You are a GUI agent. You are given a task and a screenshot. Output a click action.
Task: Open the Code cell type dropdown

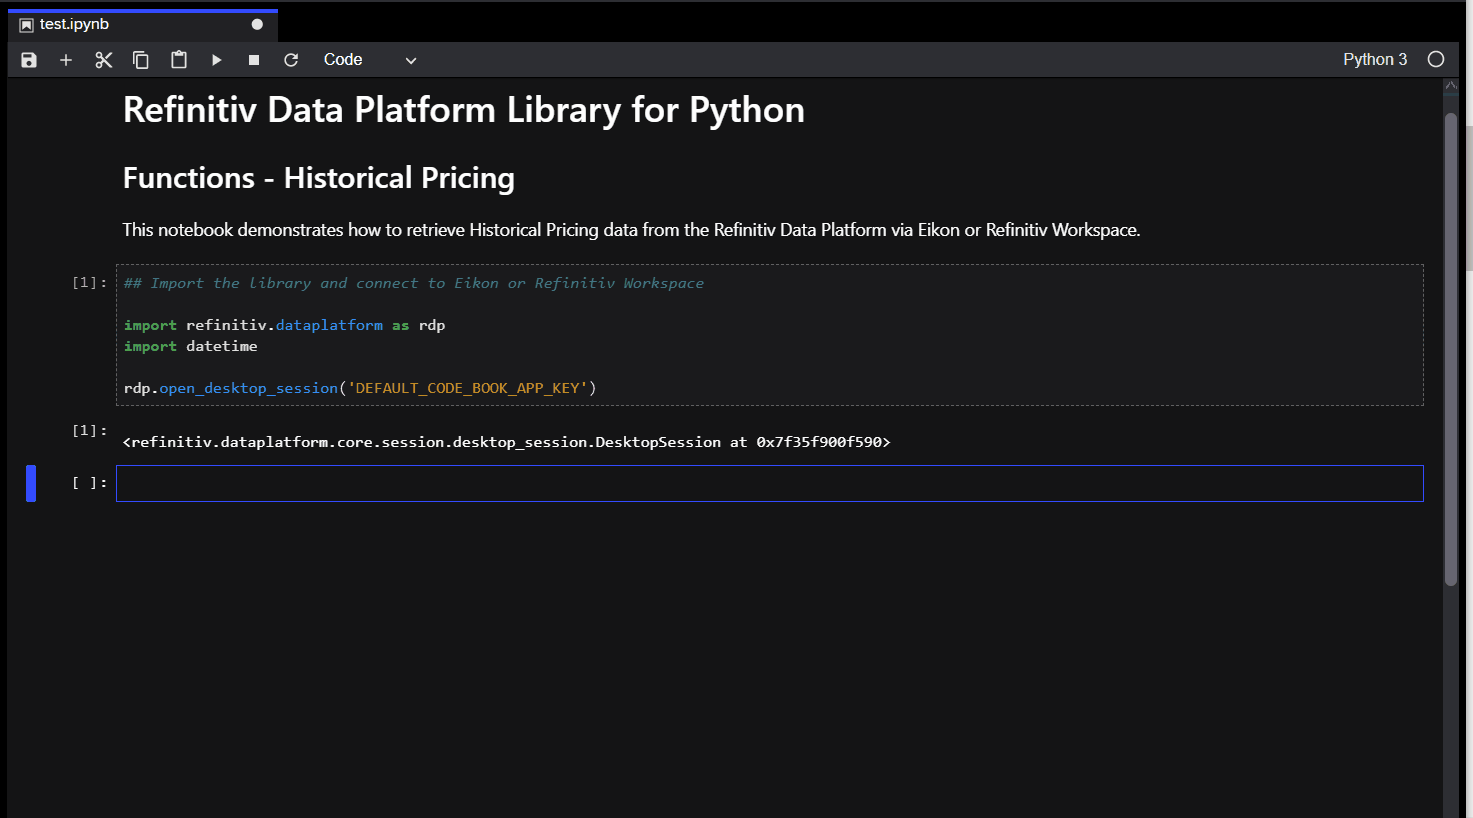pyautogui.click(x=370, y=60)
